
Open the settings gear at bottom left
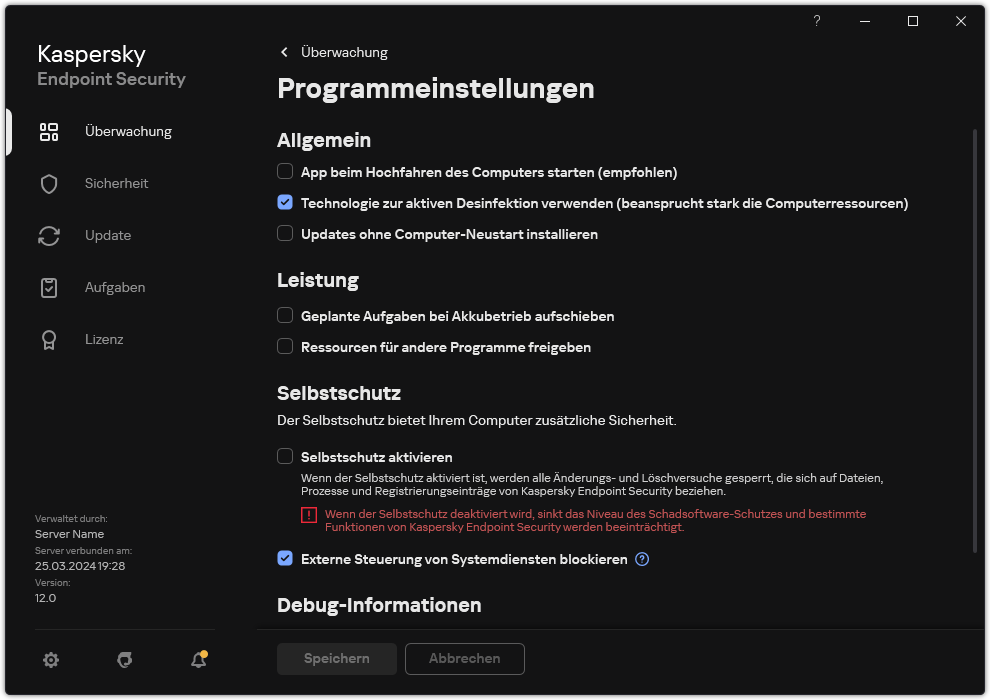coord(50,660)
